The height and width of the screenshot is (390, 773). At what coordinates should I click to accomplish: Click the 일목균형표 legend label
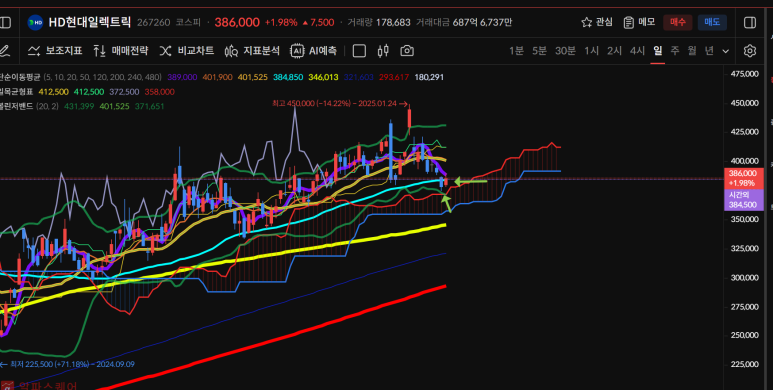(x=17, y=92)
